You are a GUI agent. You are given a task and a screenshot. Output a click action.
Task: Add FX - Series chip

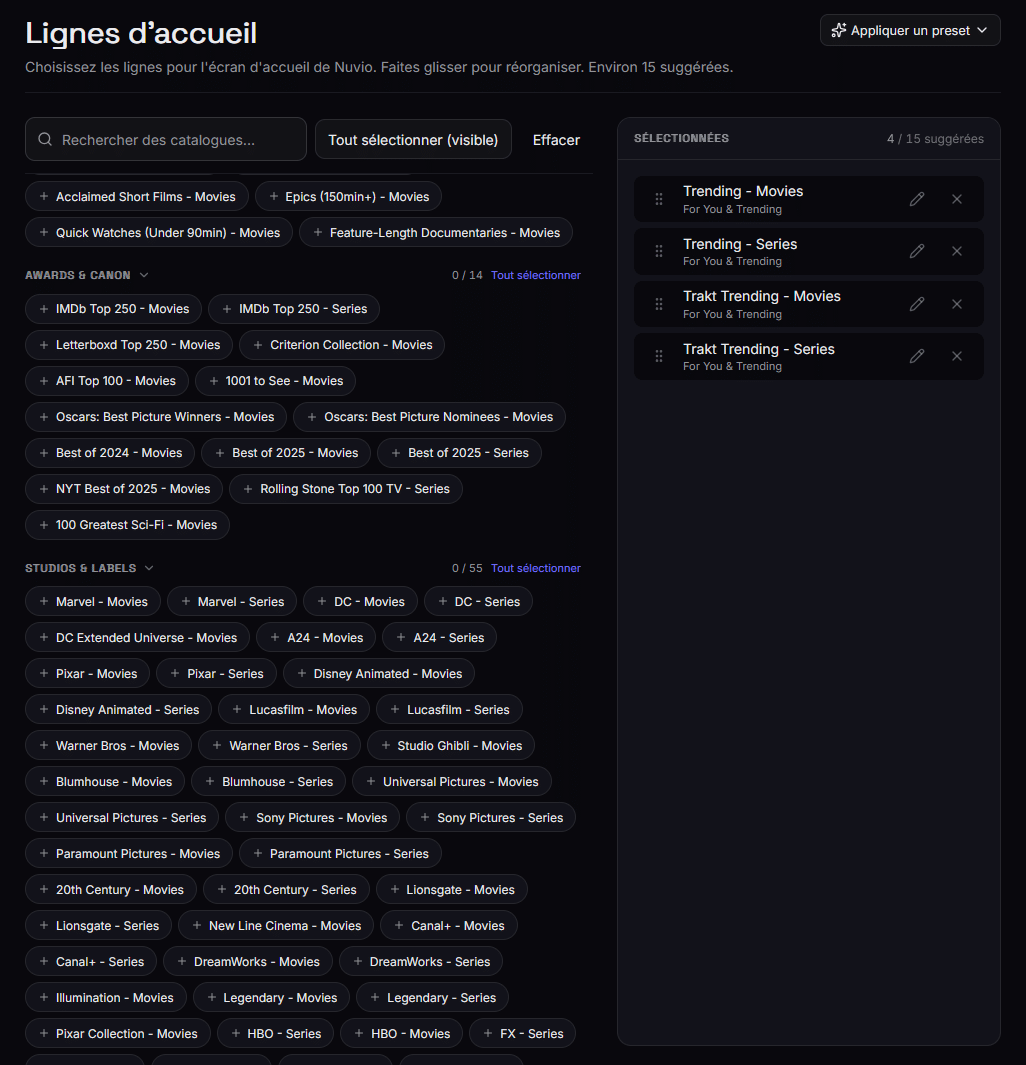[523, 1034]
